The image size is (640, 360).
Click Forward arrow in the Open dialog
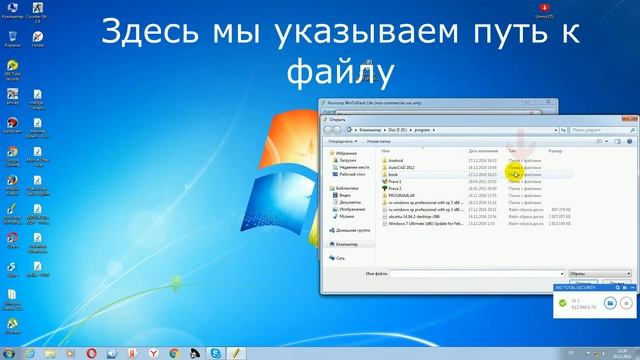[x=337, y=130]
